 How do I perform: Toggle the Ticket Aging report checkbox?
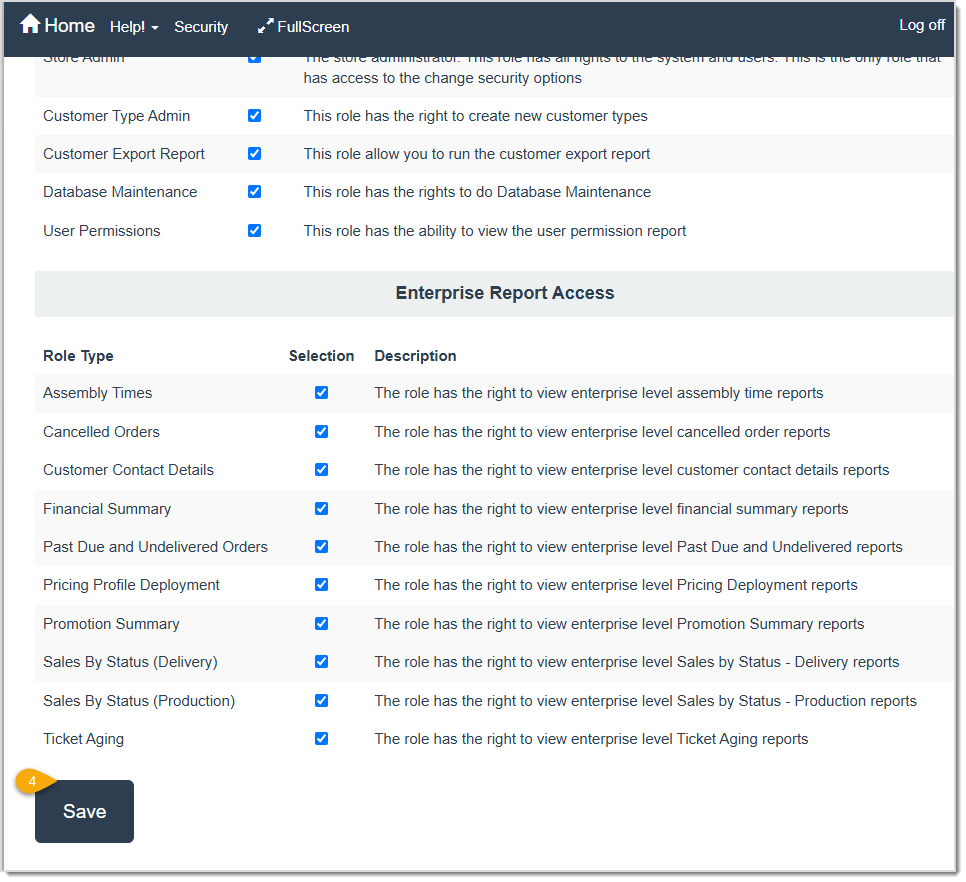(x=321, y=738)
